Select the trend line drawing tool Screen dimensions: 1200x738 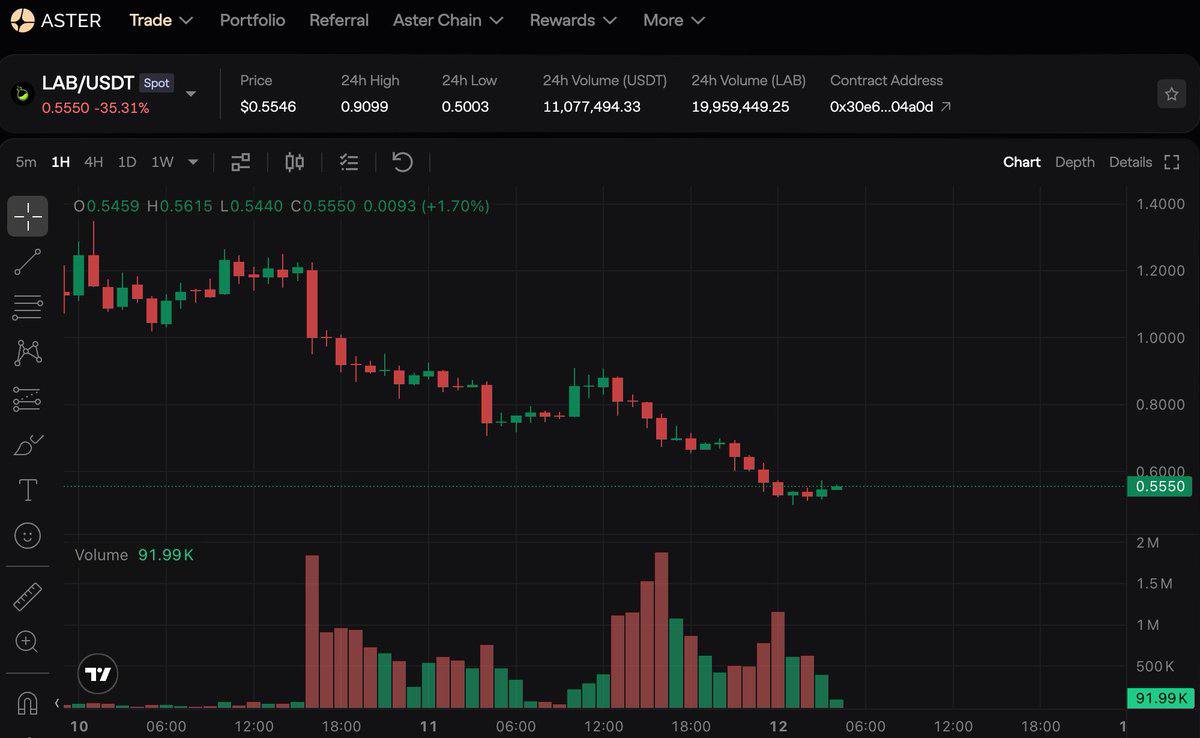(x=28, y=262)
